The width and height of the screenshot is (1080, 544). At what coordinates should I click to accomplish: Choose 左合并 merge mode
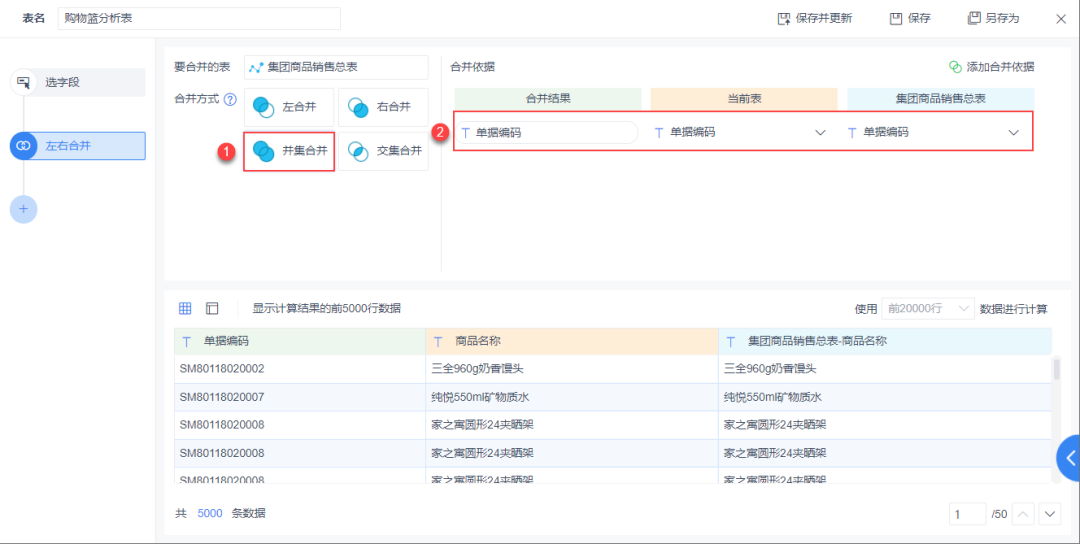click(x=289, y=107)
